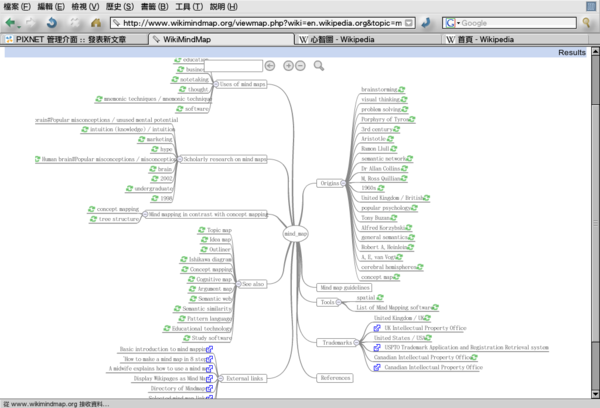Click the mind map back arrow icon
This screenshot has width=600, height=408.
point(270,66)
